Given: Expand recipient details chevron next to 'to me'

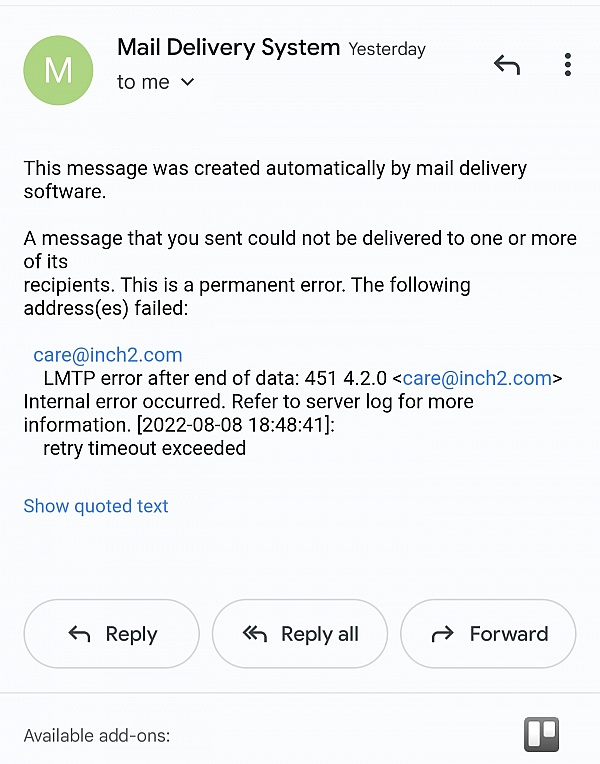Looking at the screenshot, I should pyautogui.click(x=188, y=82).
